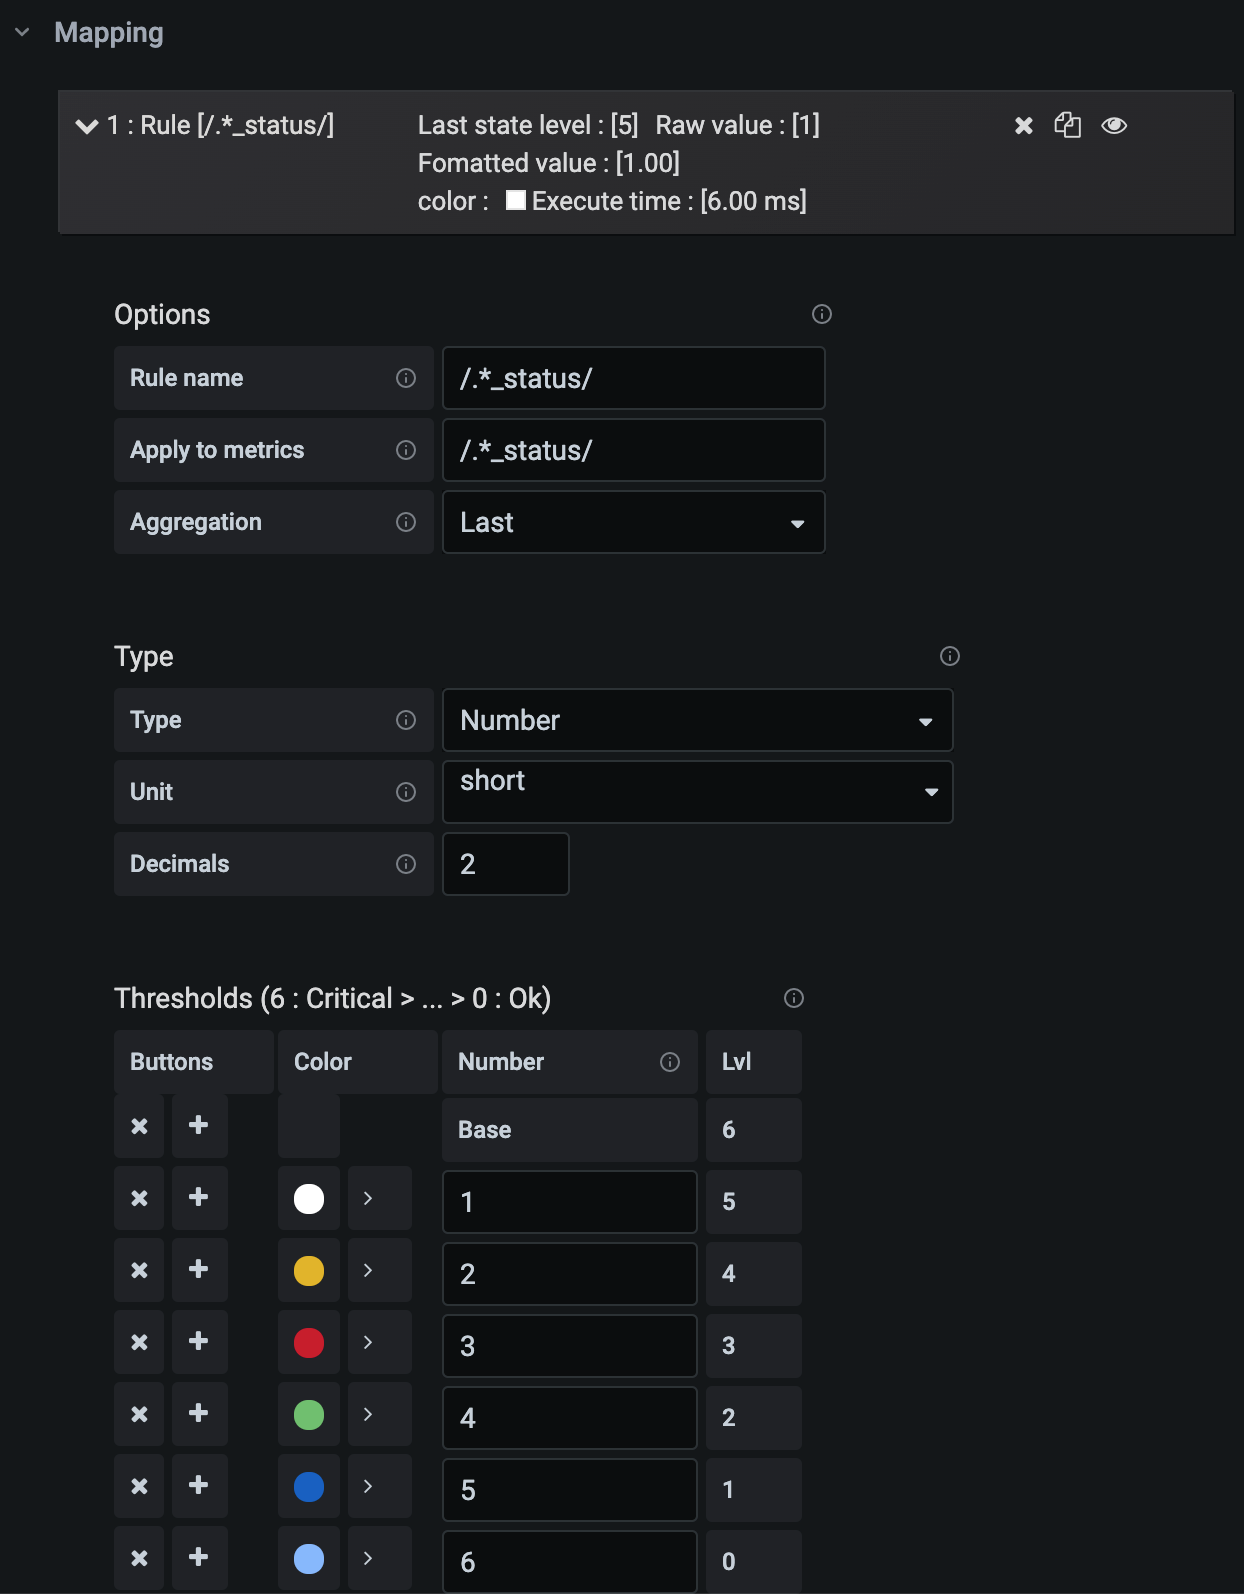Click the Decimals input field

505,863
